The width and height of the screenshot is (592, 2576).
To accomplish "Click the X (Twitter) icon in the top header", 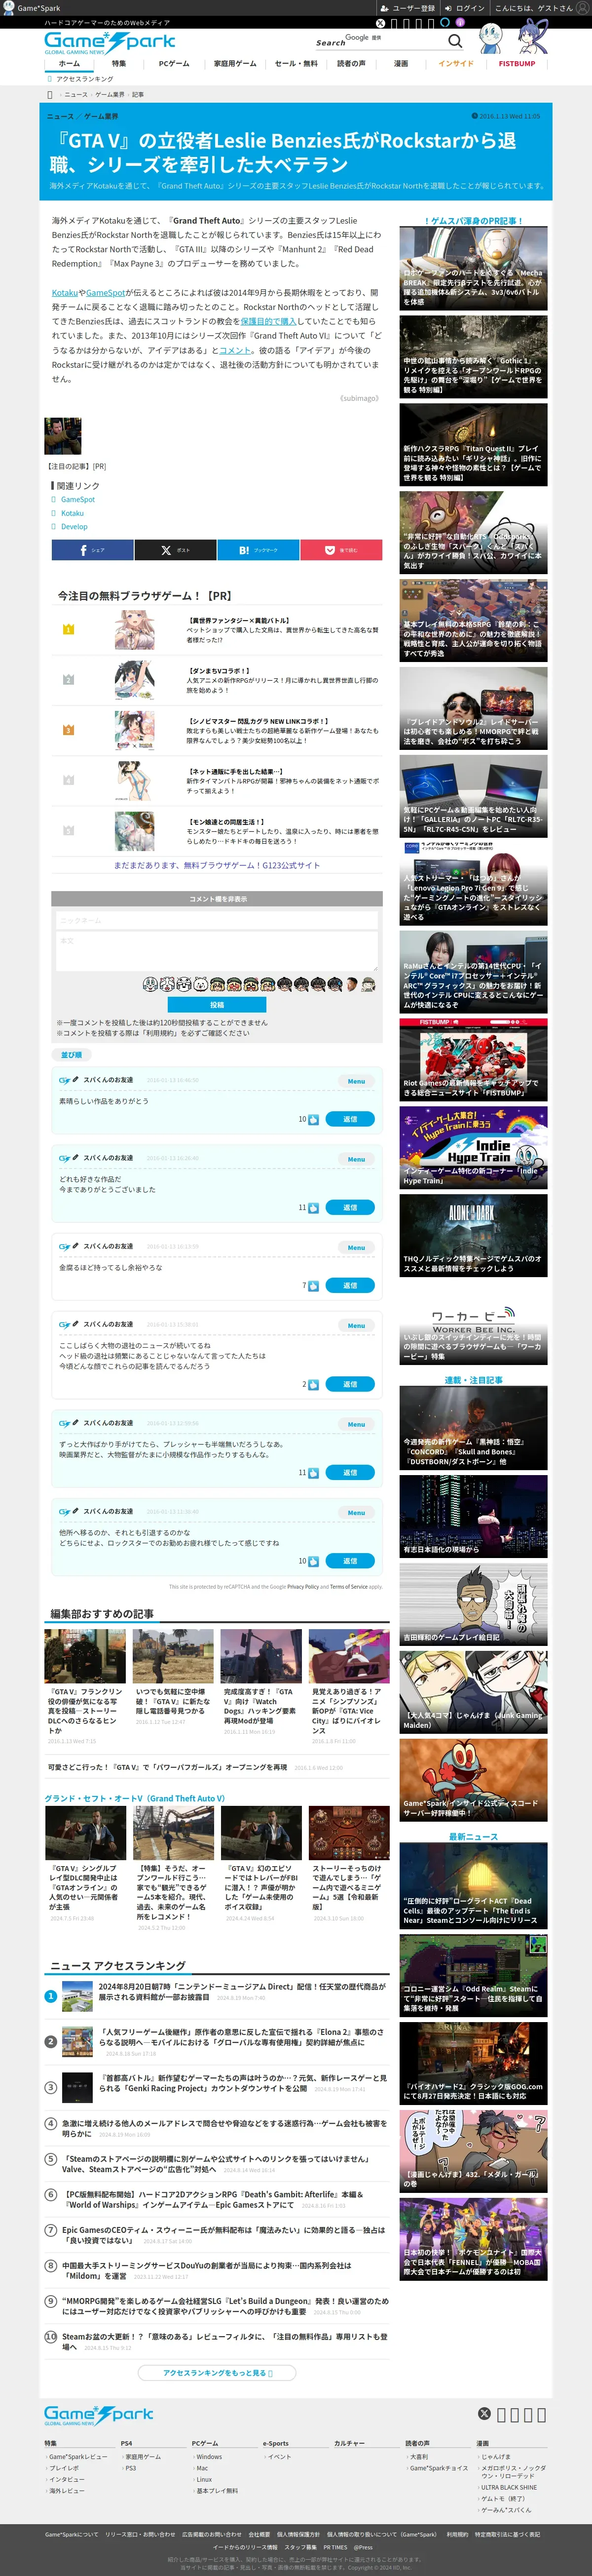I will click(x=380, y=22).
